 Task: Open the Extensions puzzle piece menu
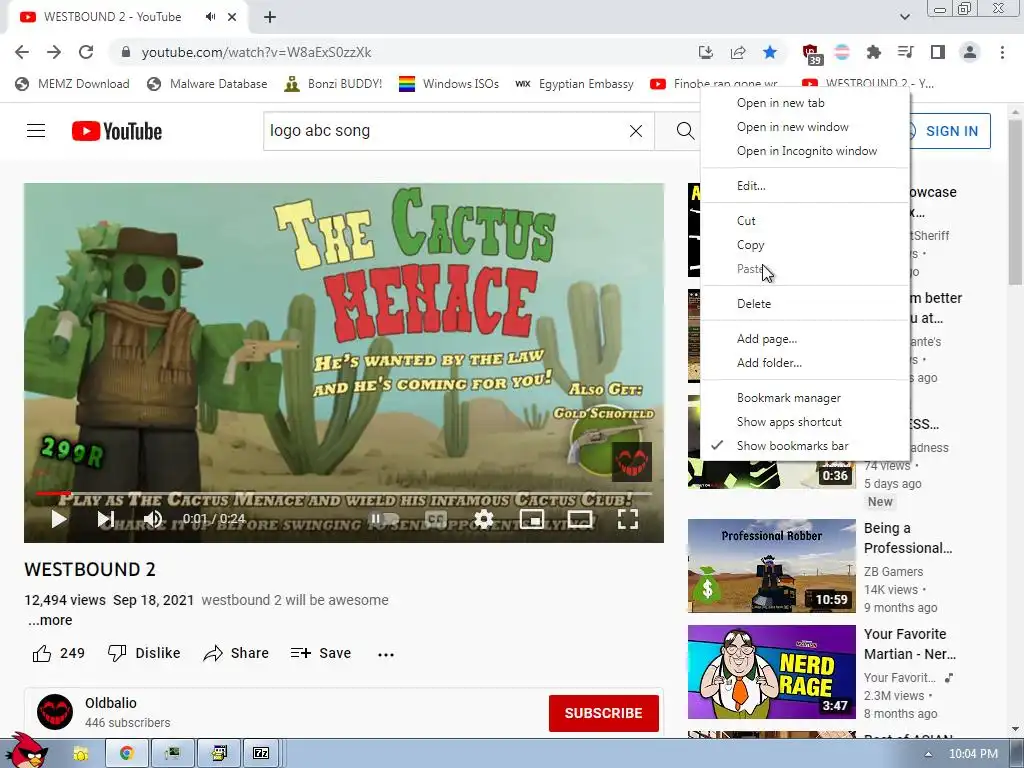(873, 52)
